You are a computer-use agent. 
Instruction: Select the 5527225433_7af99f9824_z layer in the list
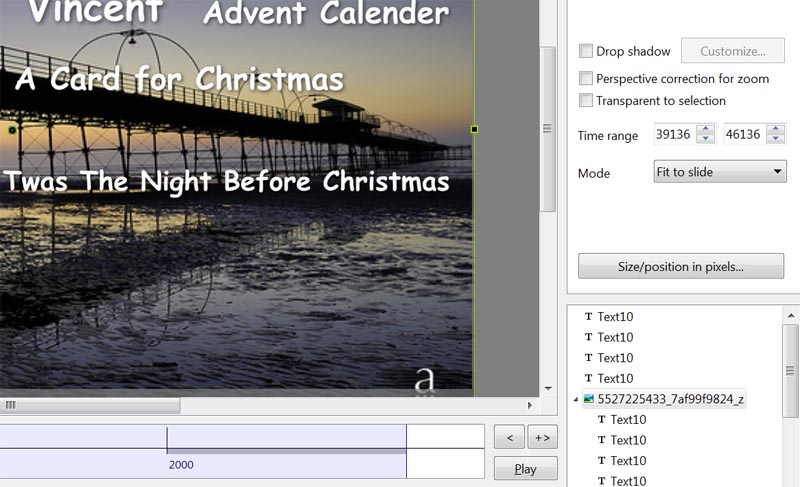coord(670,399)
